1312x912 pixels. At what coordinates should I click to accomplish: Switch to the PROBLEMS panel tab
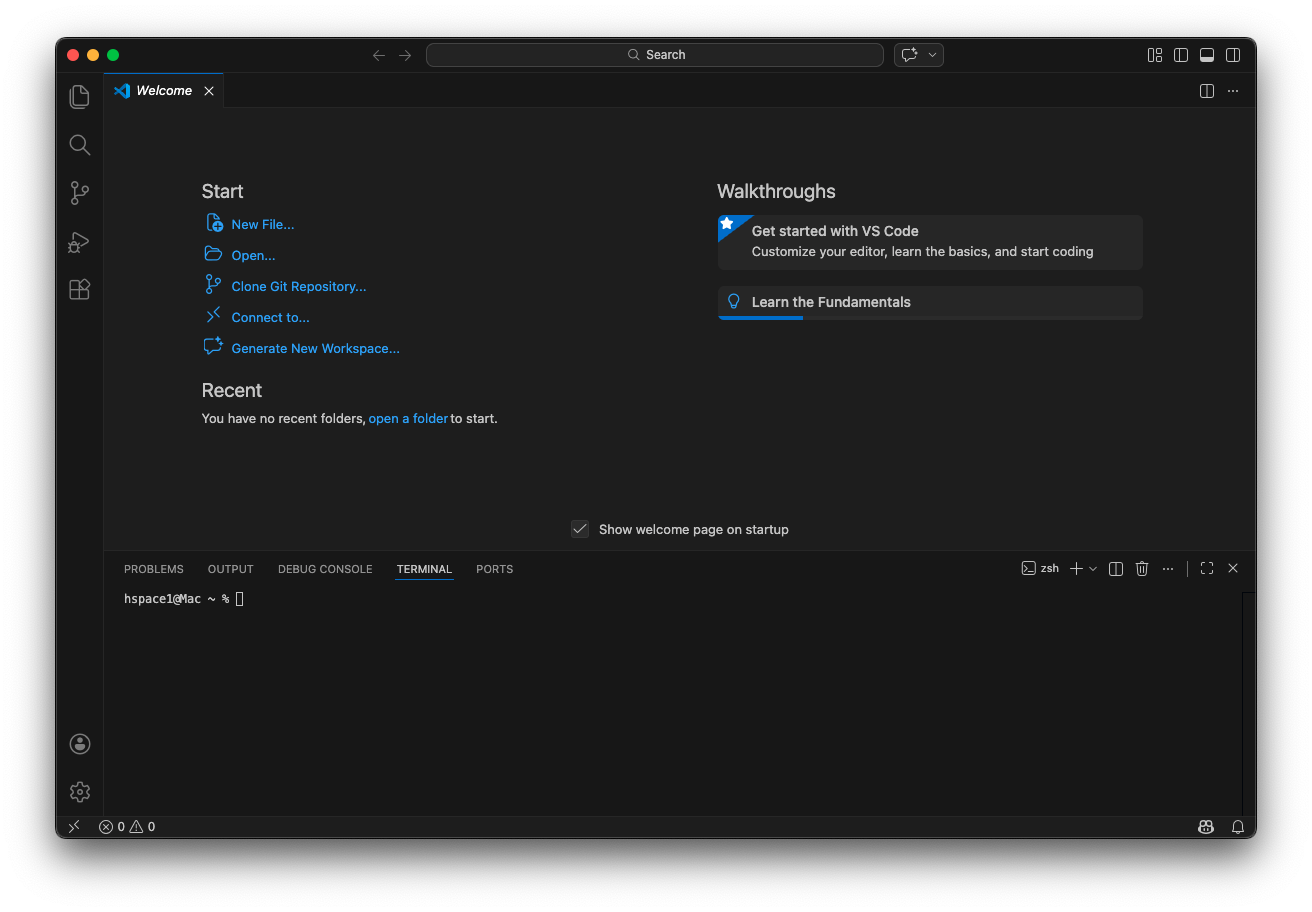point(154,569)
